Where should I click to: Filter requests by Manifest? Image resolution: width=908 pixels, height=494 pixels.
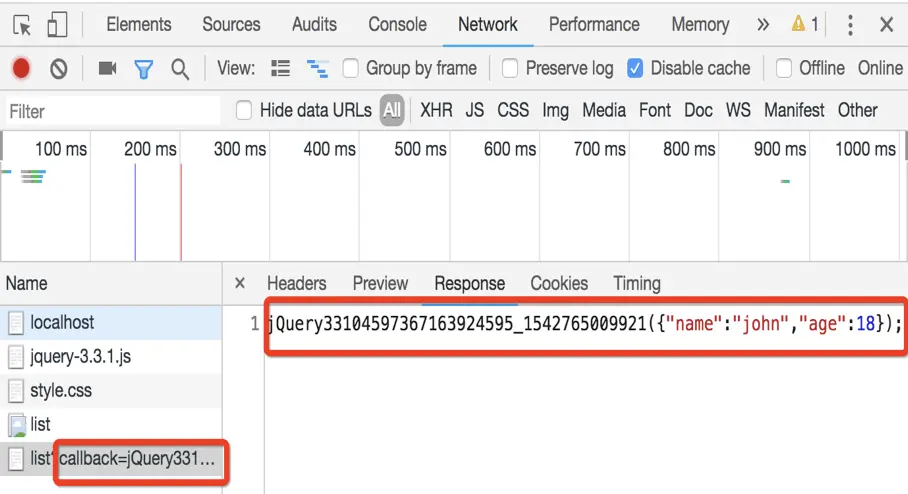[794, 110]
